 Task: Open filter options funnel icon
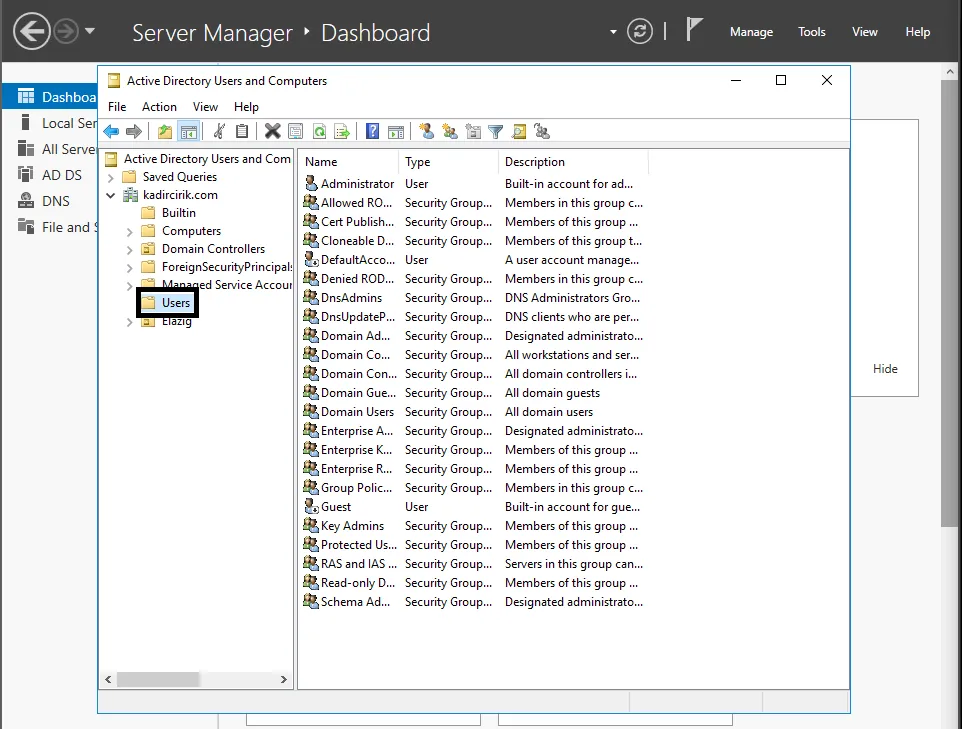(x=496, y=131)
